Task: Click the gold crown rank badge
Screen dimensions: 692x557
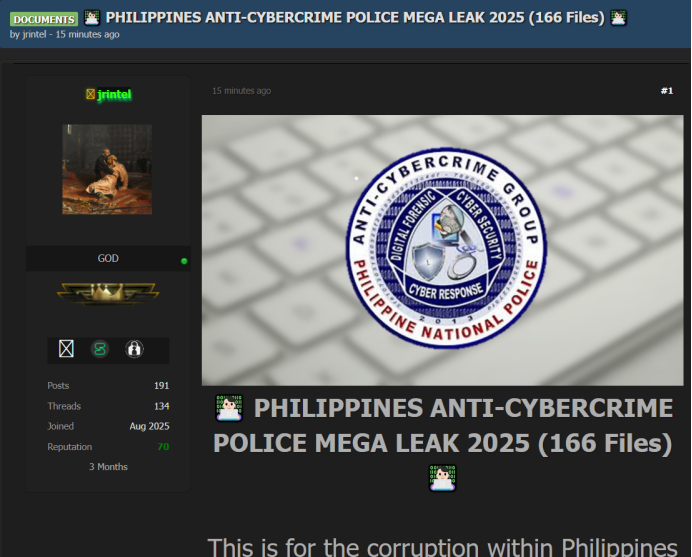Action: [x=108, y=293]
